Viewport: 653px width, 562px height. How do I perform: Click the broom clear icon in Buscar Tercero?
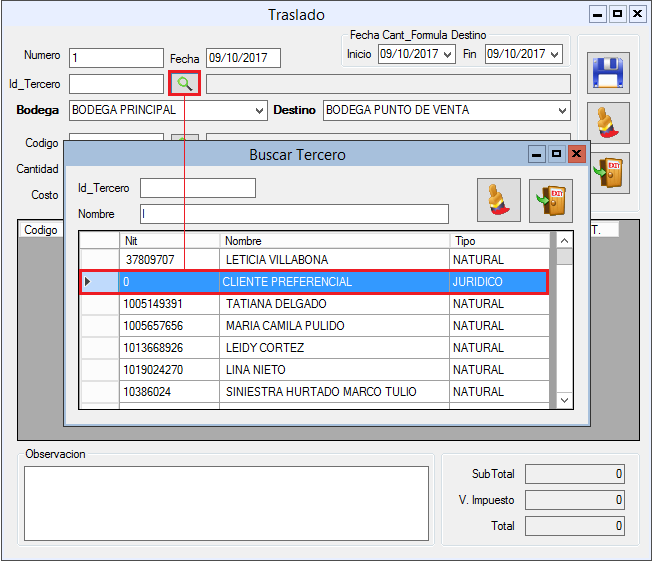[498, 200]
